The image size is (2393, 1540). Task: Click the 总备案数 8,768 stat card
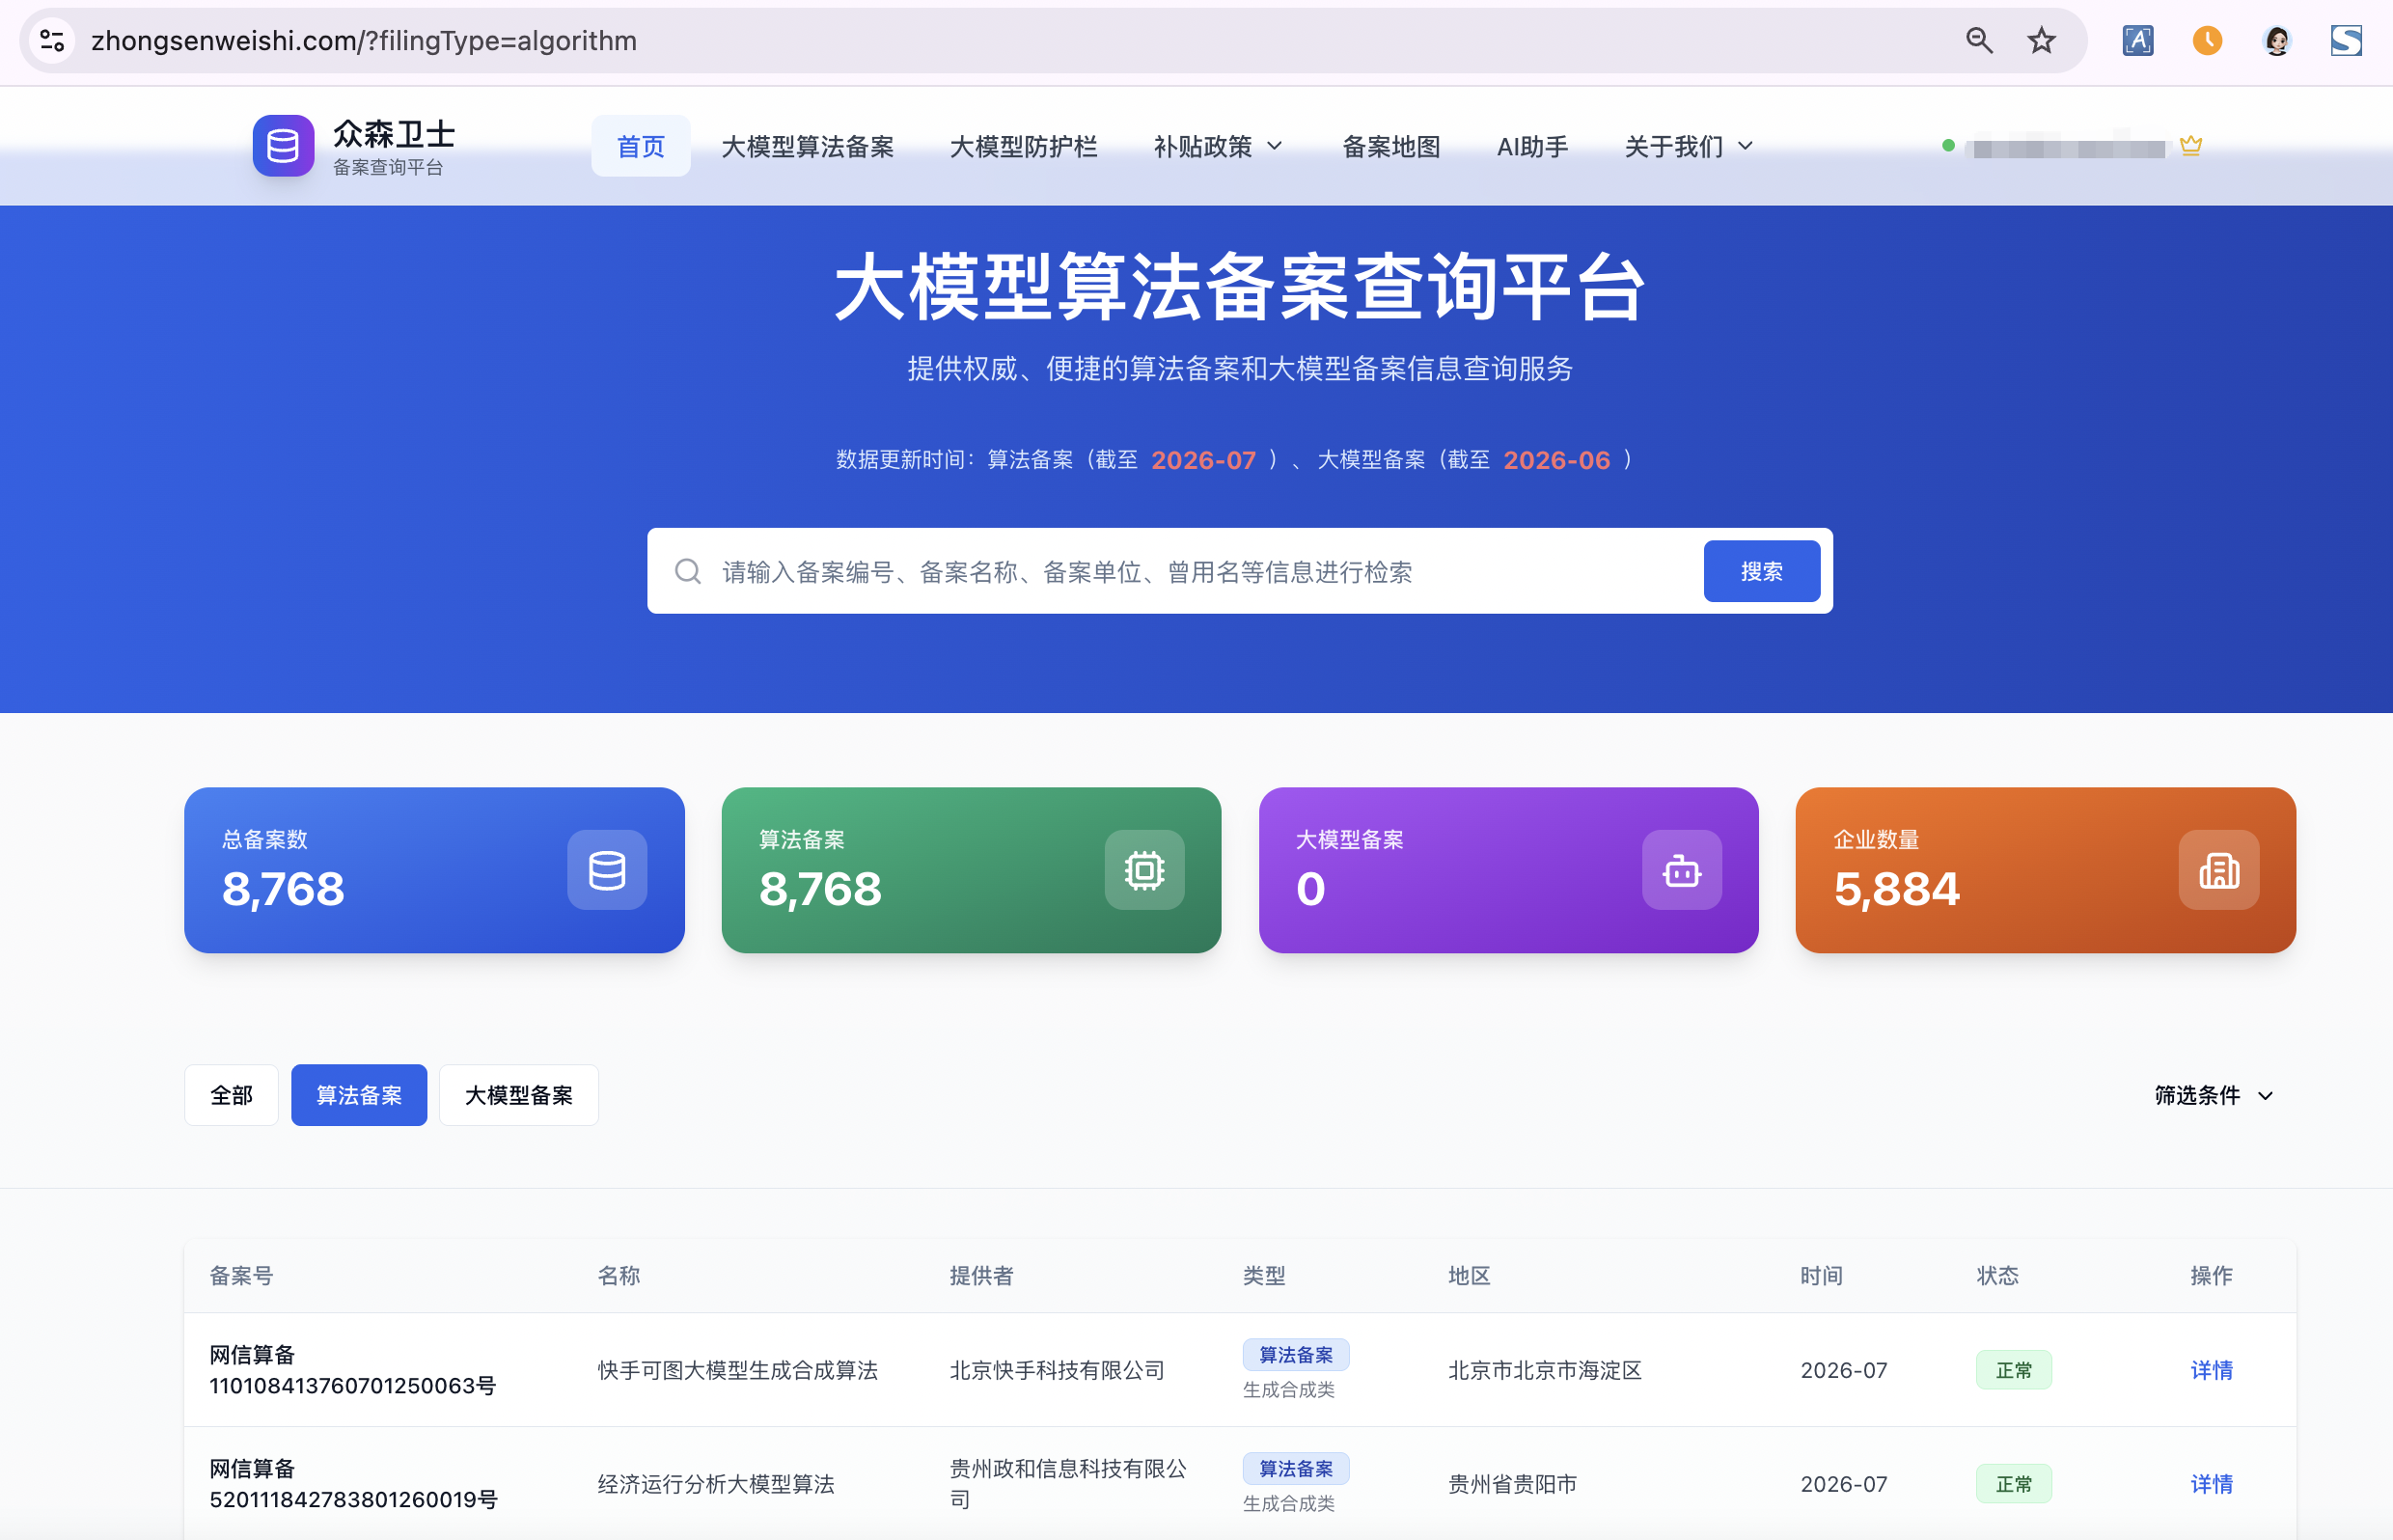point(434,870)
